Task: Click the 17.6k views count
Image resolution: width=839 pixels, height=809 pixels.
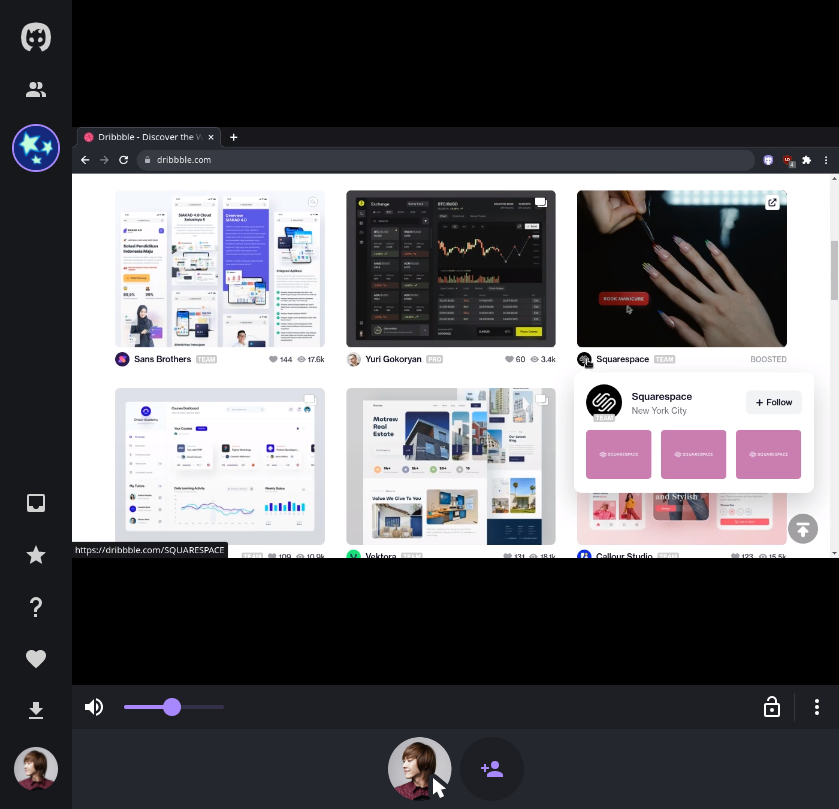Action: 316,360
